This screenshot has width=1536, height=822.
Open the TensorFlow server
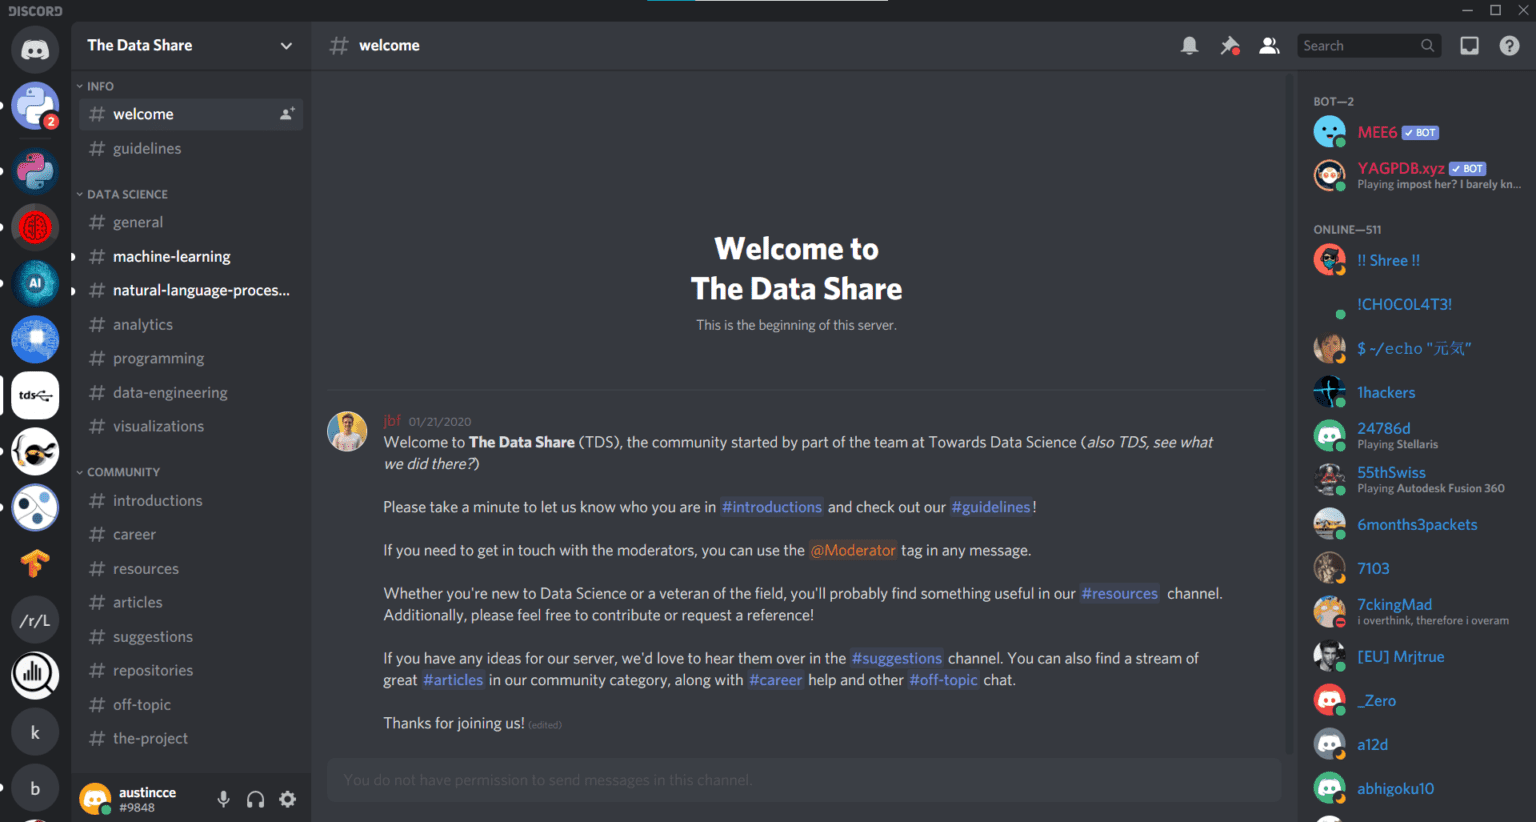pos(35,563)
